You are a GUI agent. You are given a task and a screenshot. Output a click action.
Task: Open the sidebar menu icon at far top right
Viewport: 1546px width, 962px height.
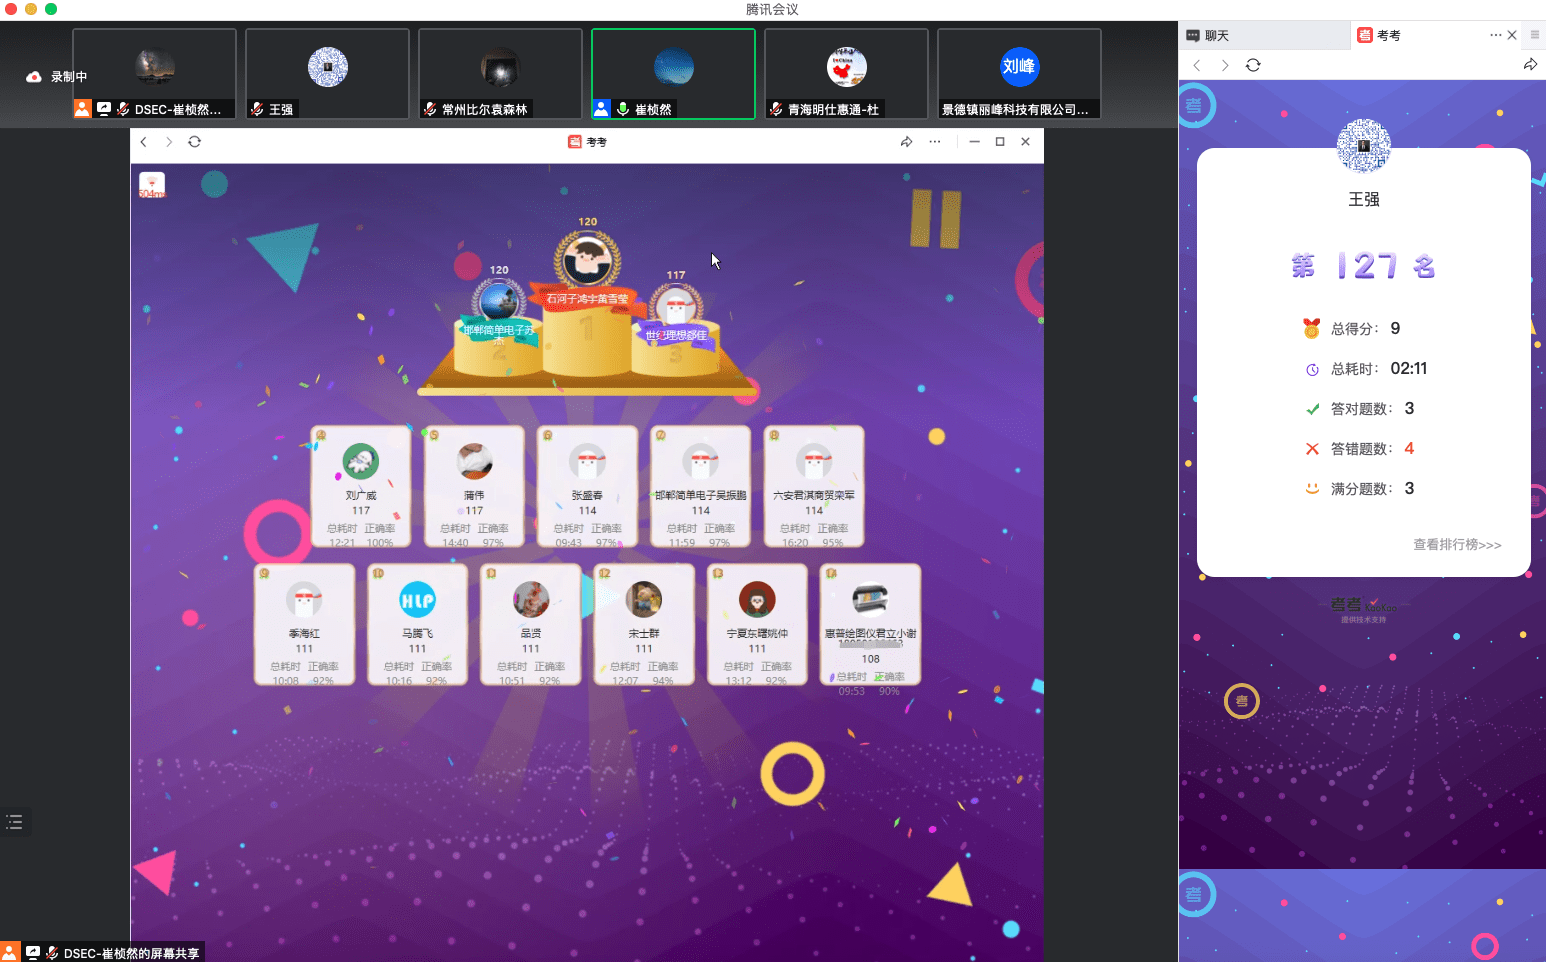1535,35
